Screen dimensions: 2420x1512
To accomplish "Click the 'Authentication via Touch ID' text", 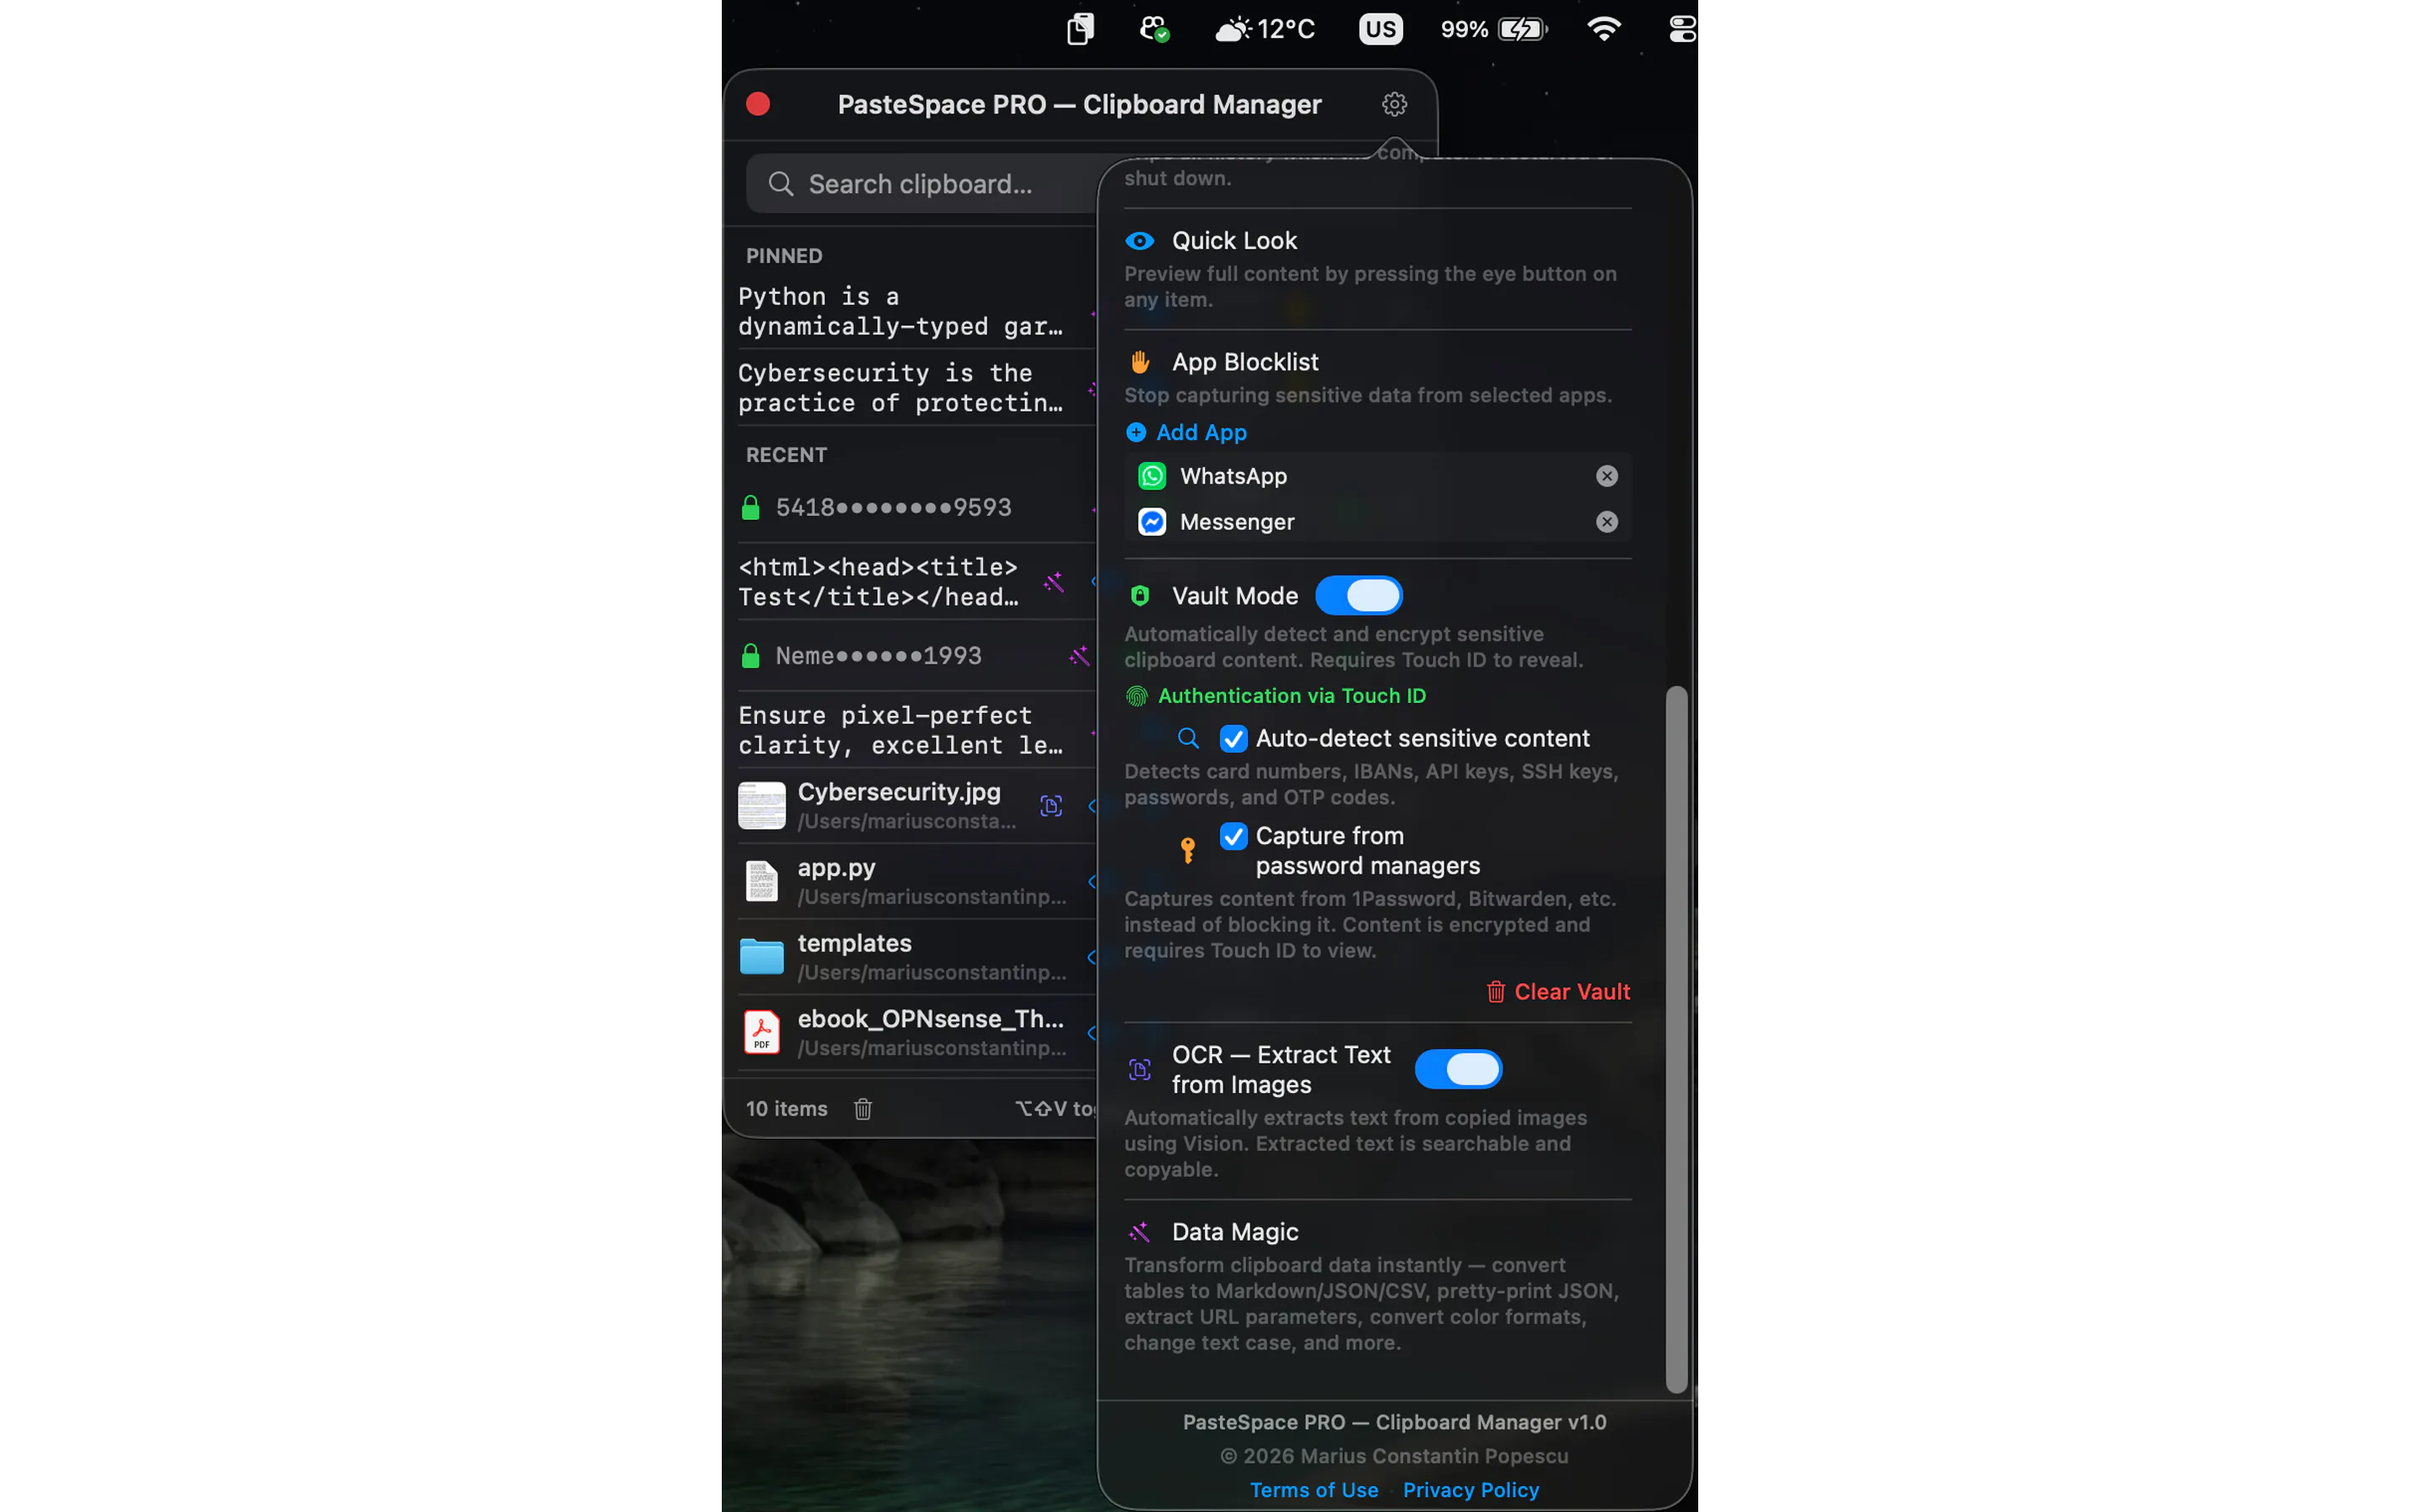I will [x=1291, y=696].
